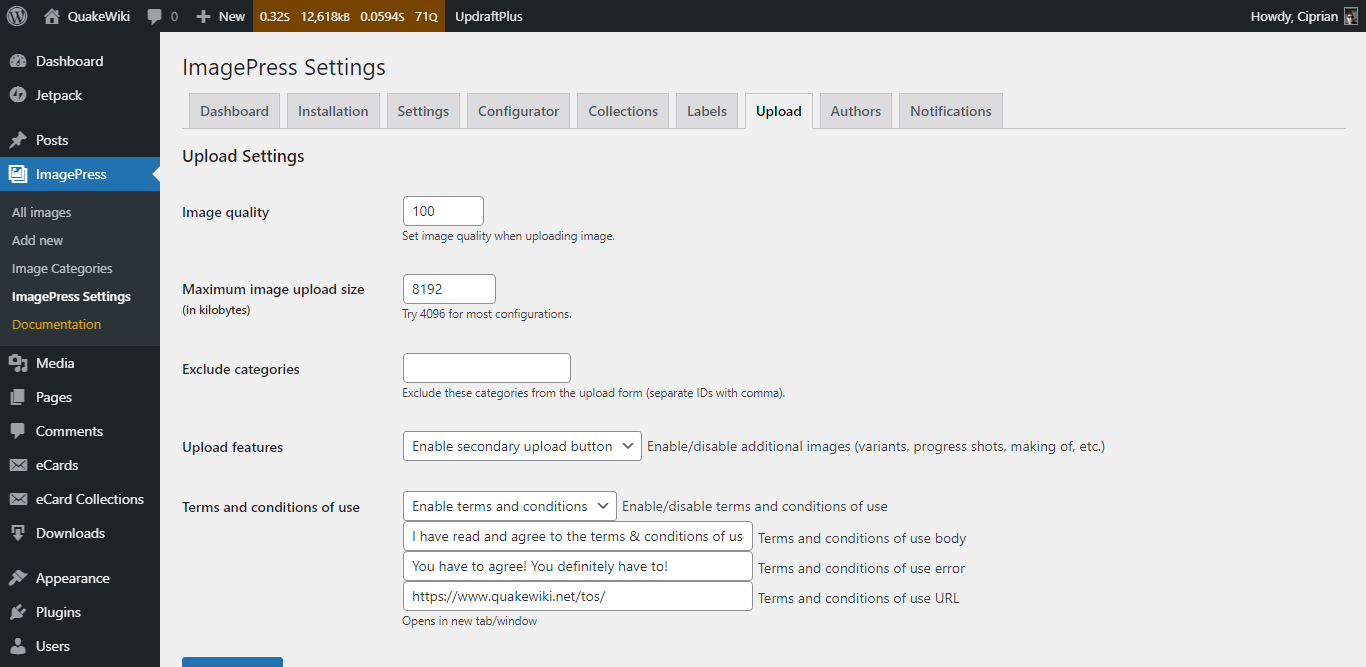The image size is (1366, 667).
Task: Focus the Exclude categories text field
Action: click(x=486, y=368)
